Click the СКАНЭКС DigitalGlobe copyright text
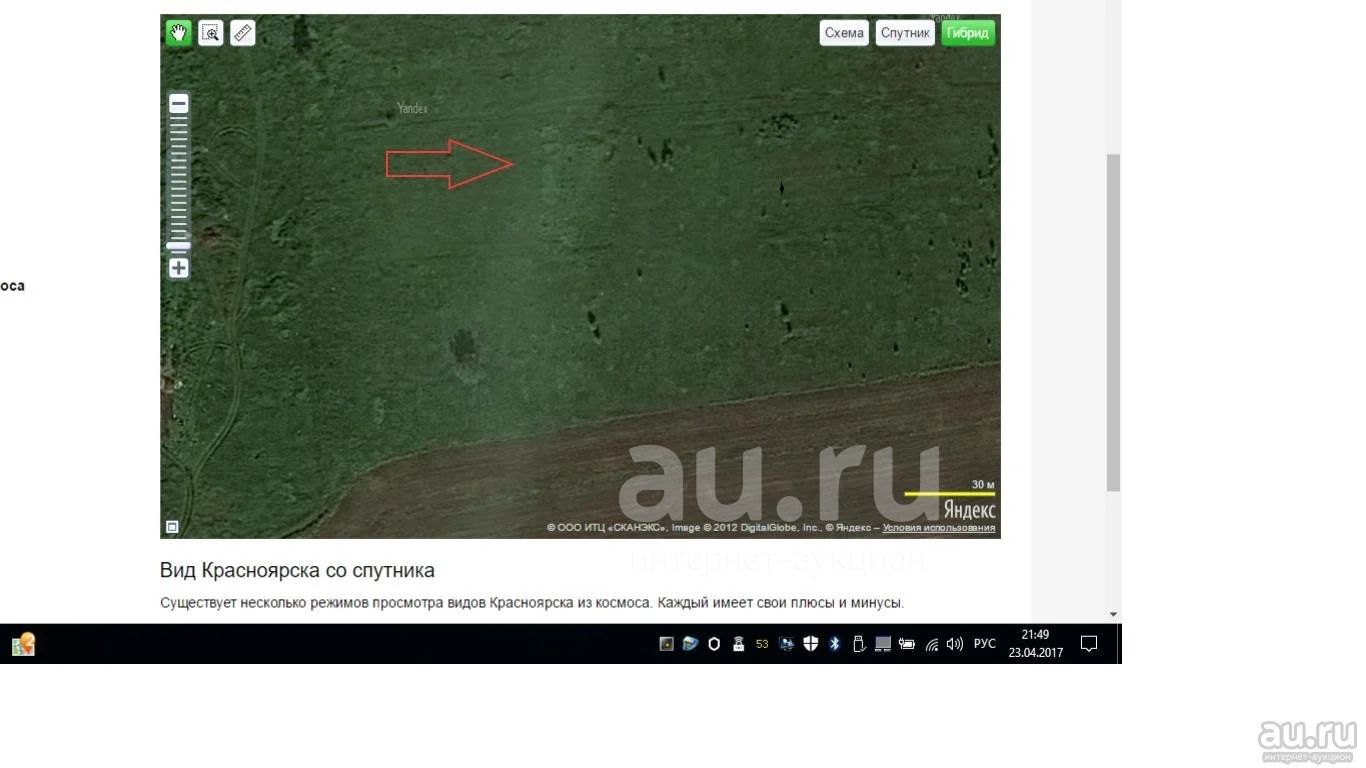The image size is (1366, 768). 712,528
